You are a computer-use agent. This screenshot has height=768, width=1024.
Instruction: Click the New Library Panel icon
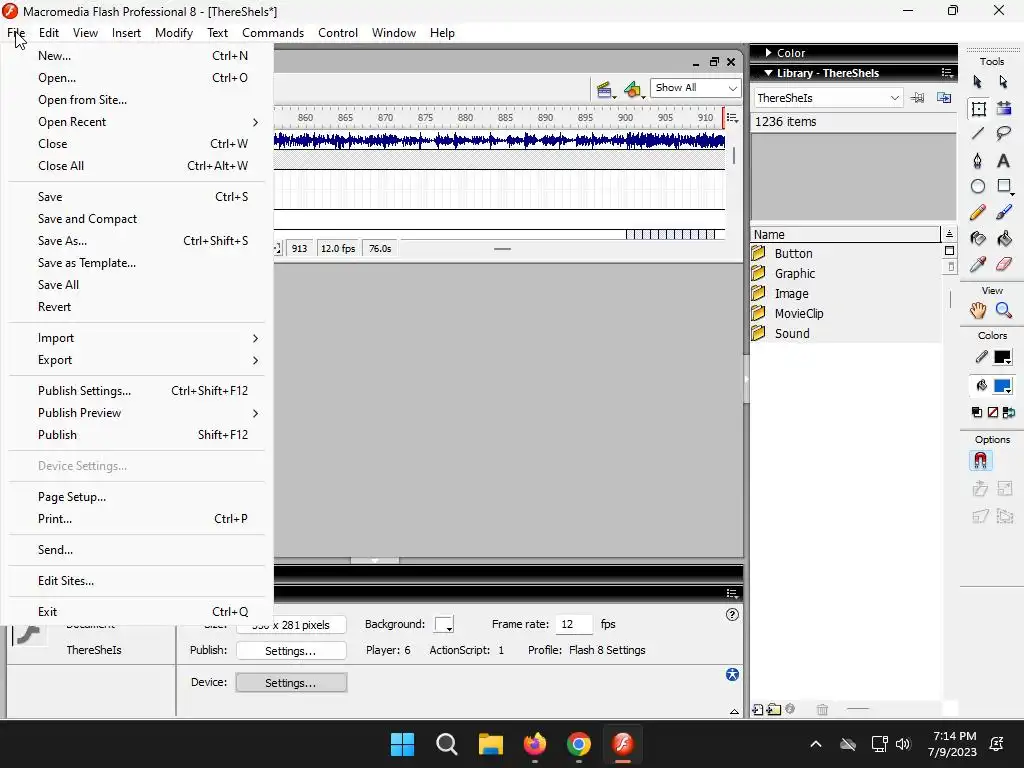(944, 98)
